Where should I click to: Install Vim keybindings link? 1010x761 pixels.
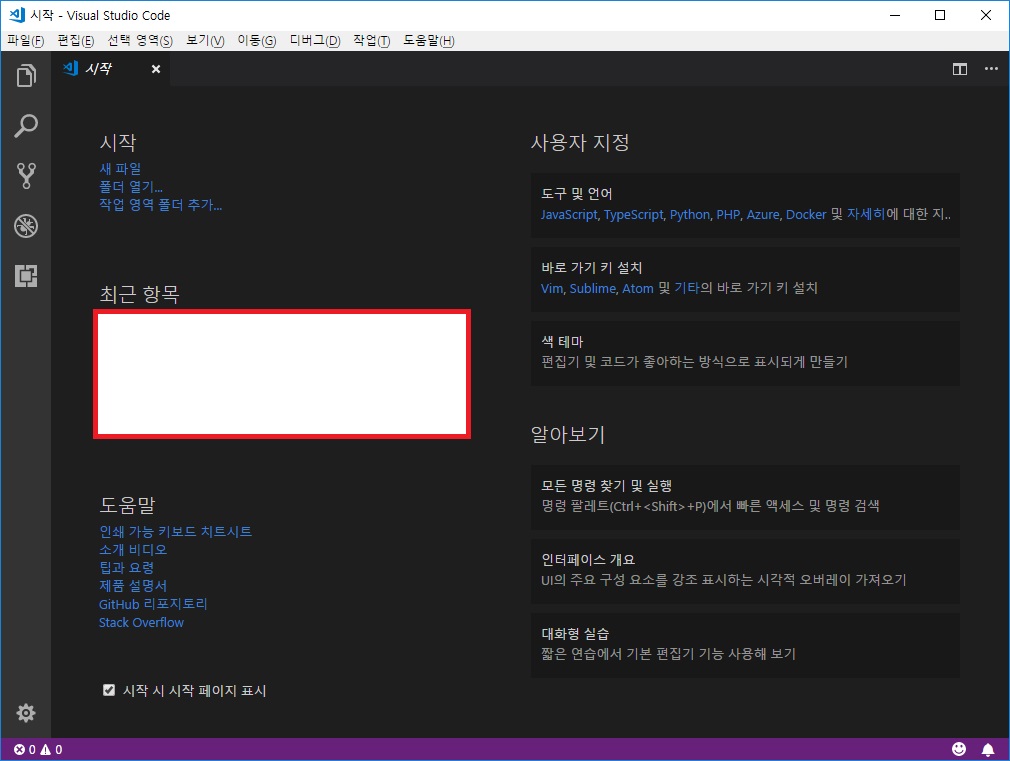click(552, 289)
